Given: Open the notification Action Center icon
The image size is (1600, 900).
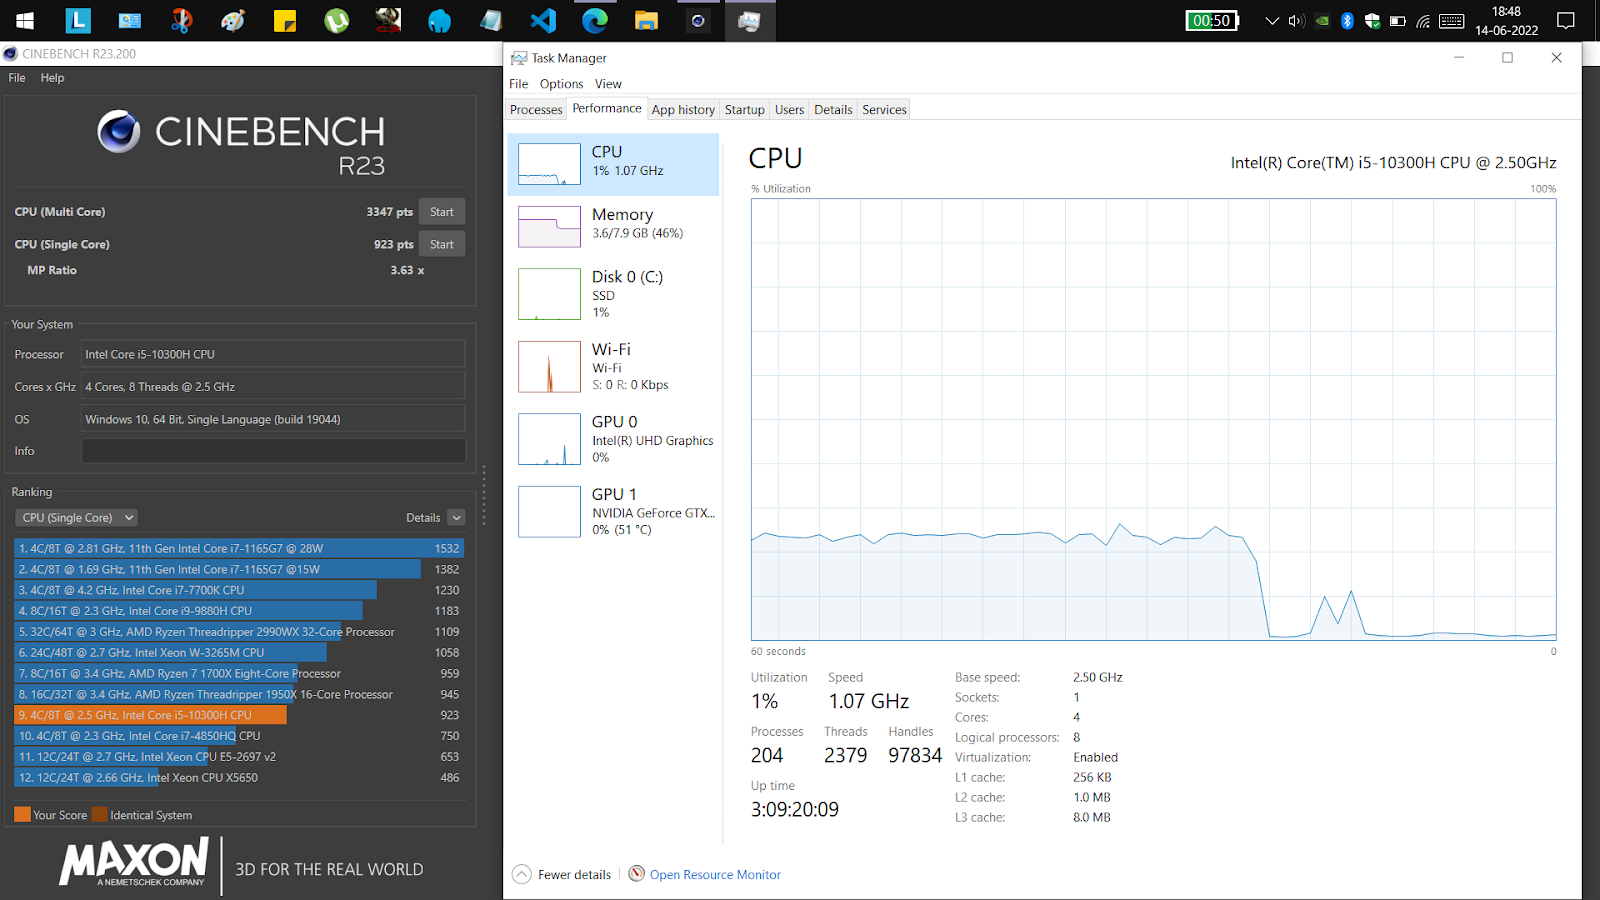Looking at the screenshot, I should pyautogui.click(x=1566, y=20).
